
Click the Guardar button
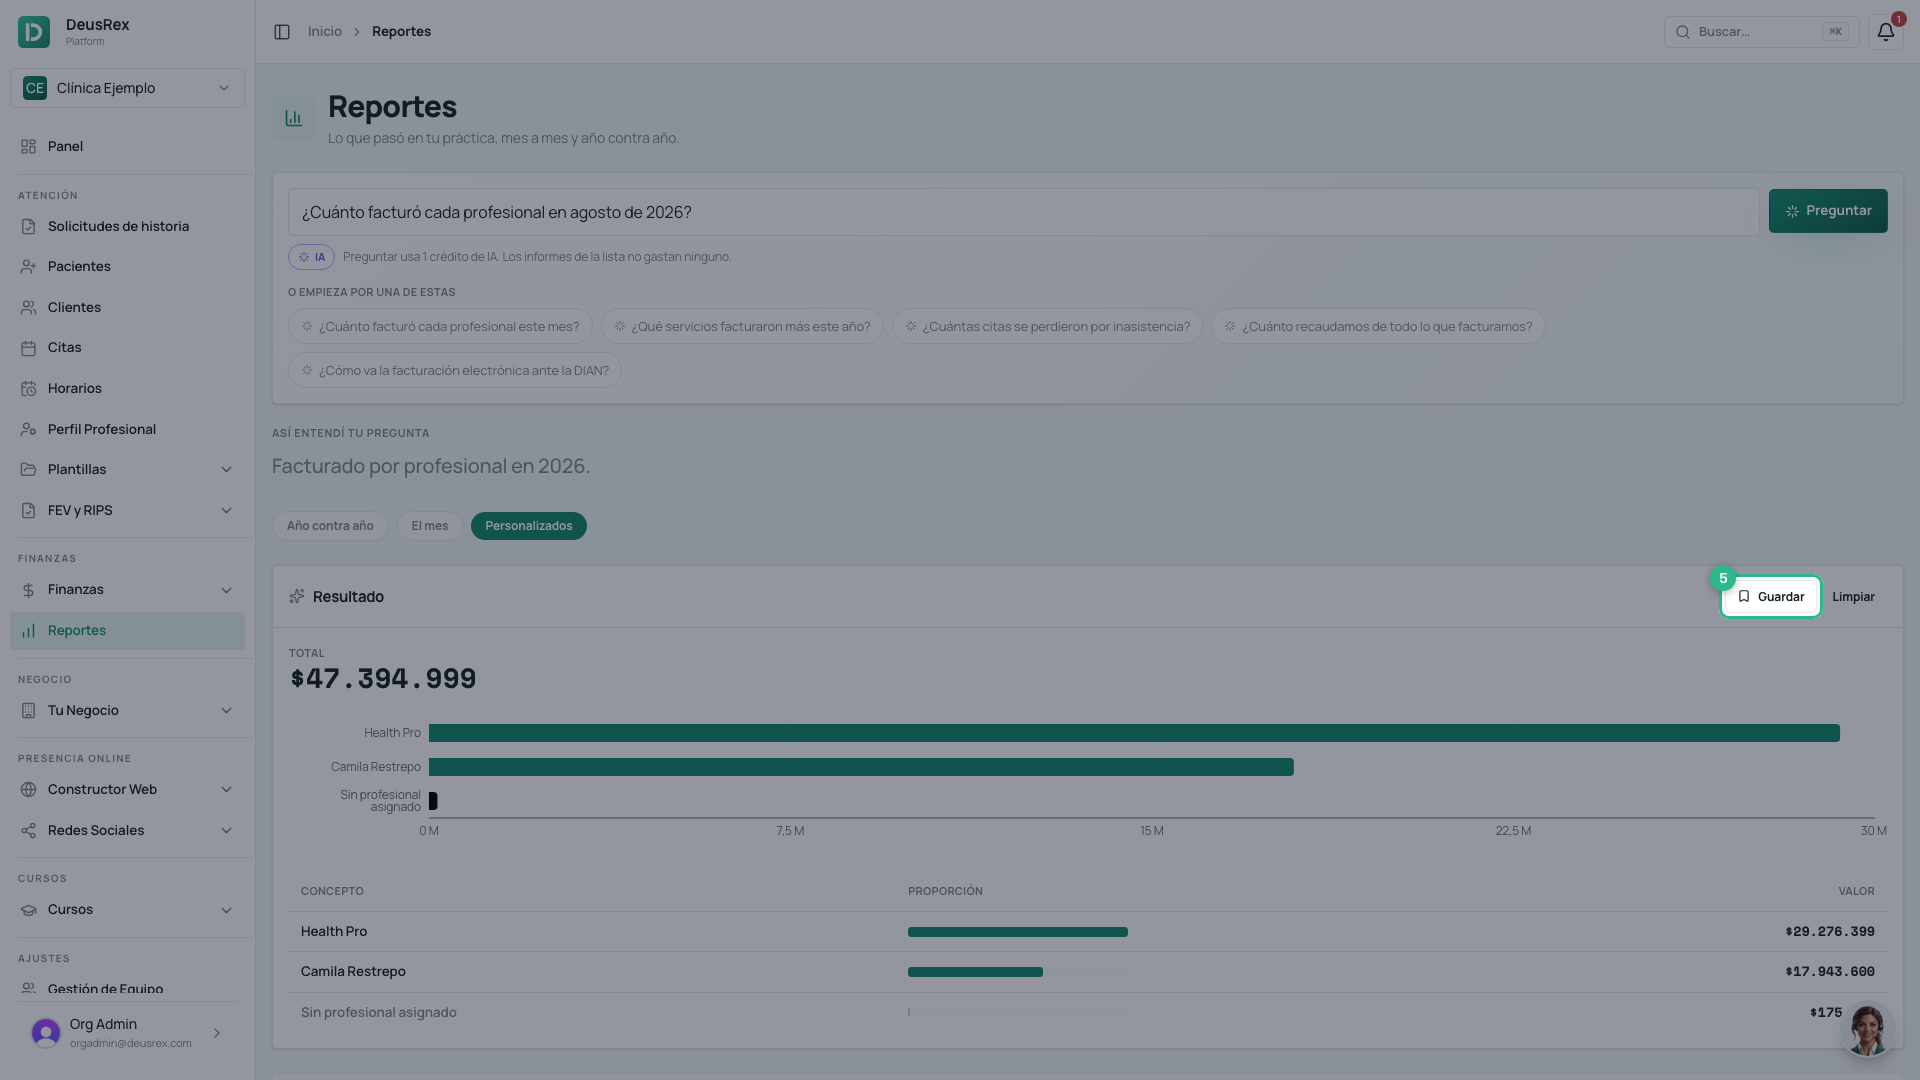[x=1770, y=597]
